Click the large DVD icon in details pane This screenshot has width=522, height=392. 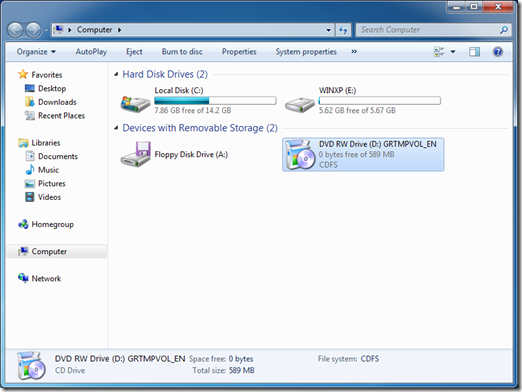click(31, 365)
